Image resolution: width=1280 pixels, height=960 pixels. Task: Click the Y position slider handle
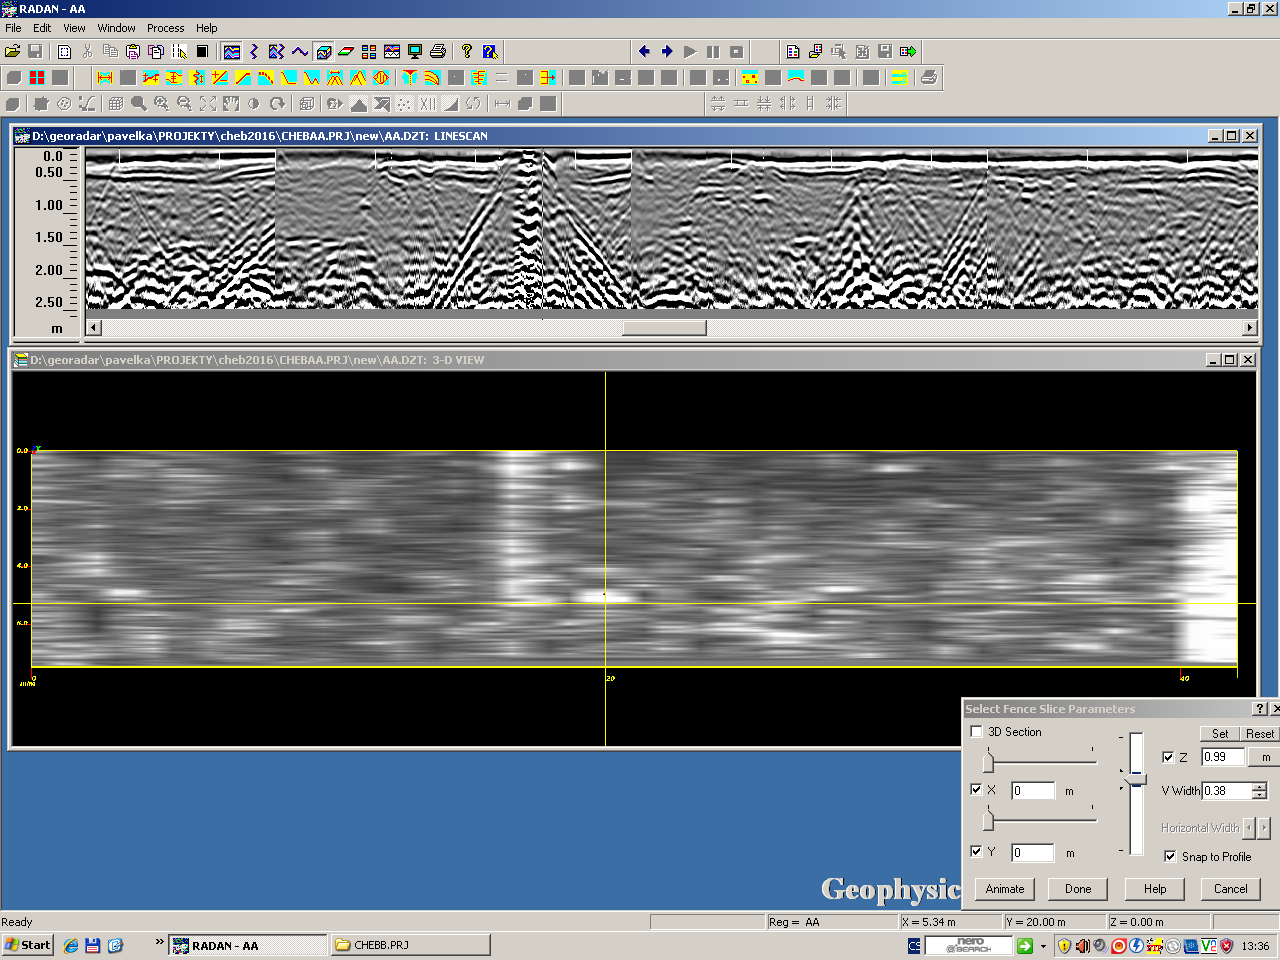988,820
